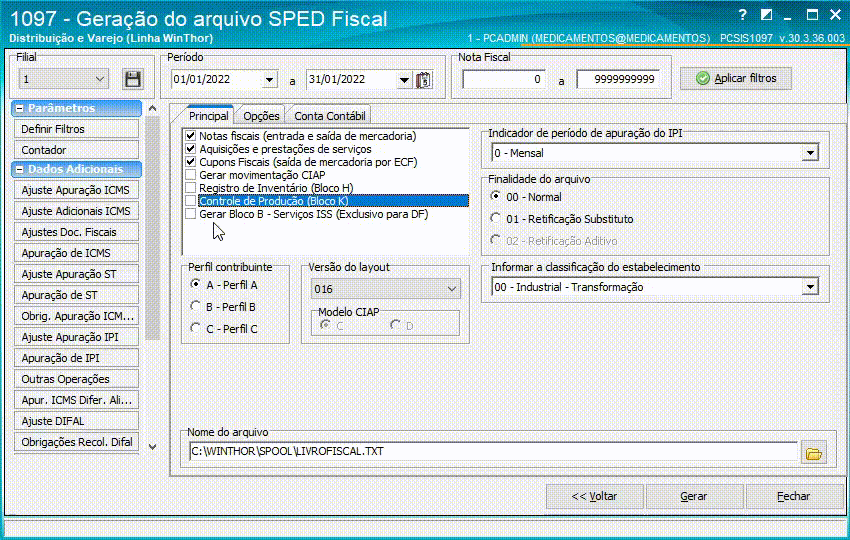Click sidebar scrollbar down arrow
The height and width of the screenshot is (540, 850).
(152, 447)
